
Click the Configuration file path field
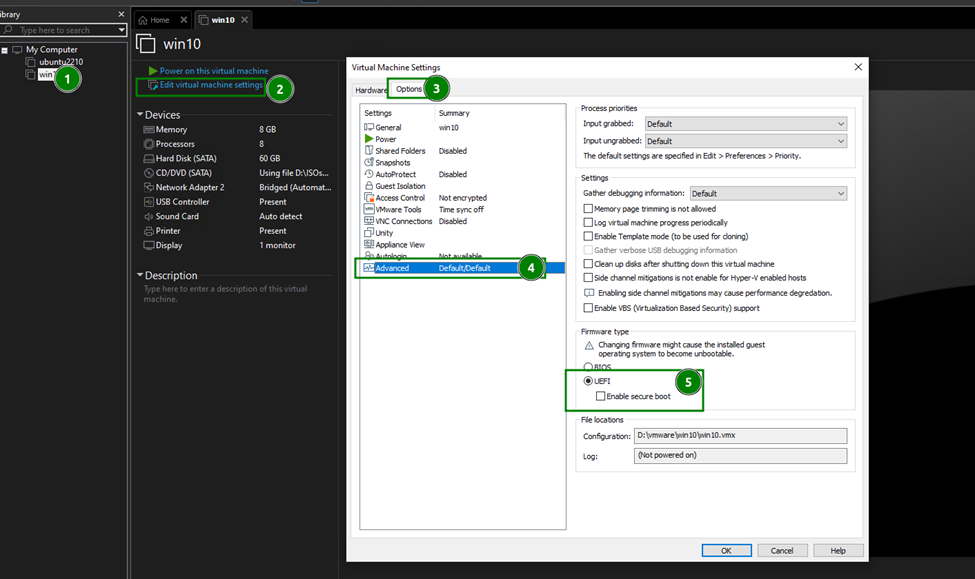740,435
